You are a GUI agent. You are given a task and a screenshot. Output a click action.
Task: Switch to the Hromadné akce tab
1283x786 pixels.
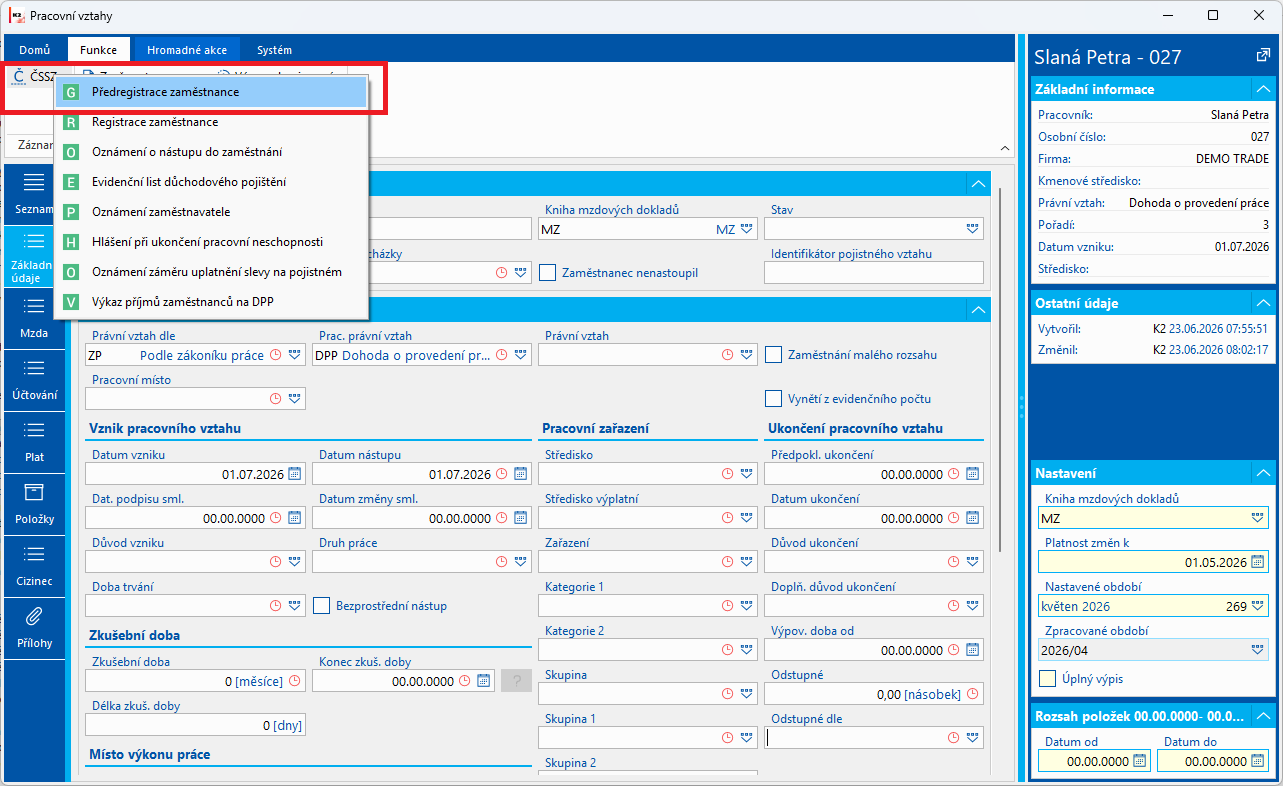pyautogui.click(x=187, y=49)
